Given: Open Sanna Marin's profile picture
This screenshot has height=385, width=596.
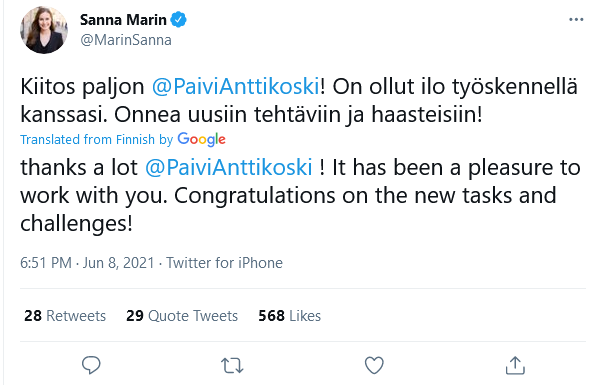Looking at the screenshot, I should tap(44, 30).
